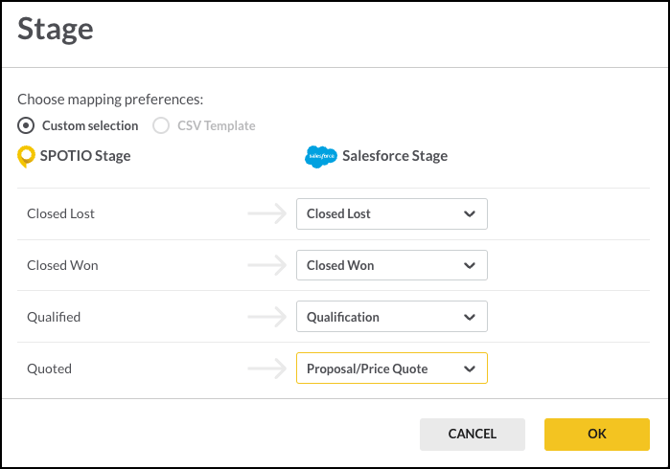
Task: Select the CSV Template radio button
Action: click(161, 126)
